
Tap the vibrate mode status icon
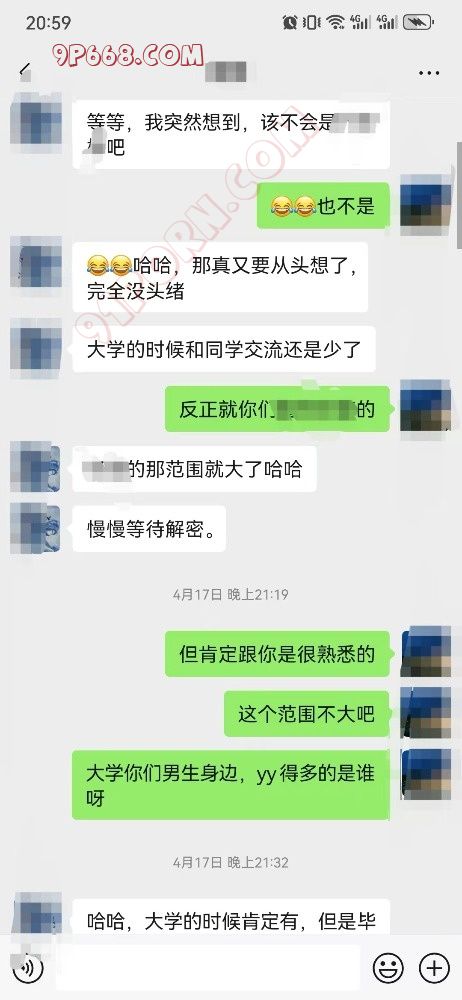click(312, 23)
